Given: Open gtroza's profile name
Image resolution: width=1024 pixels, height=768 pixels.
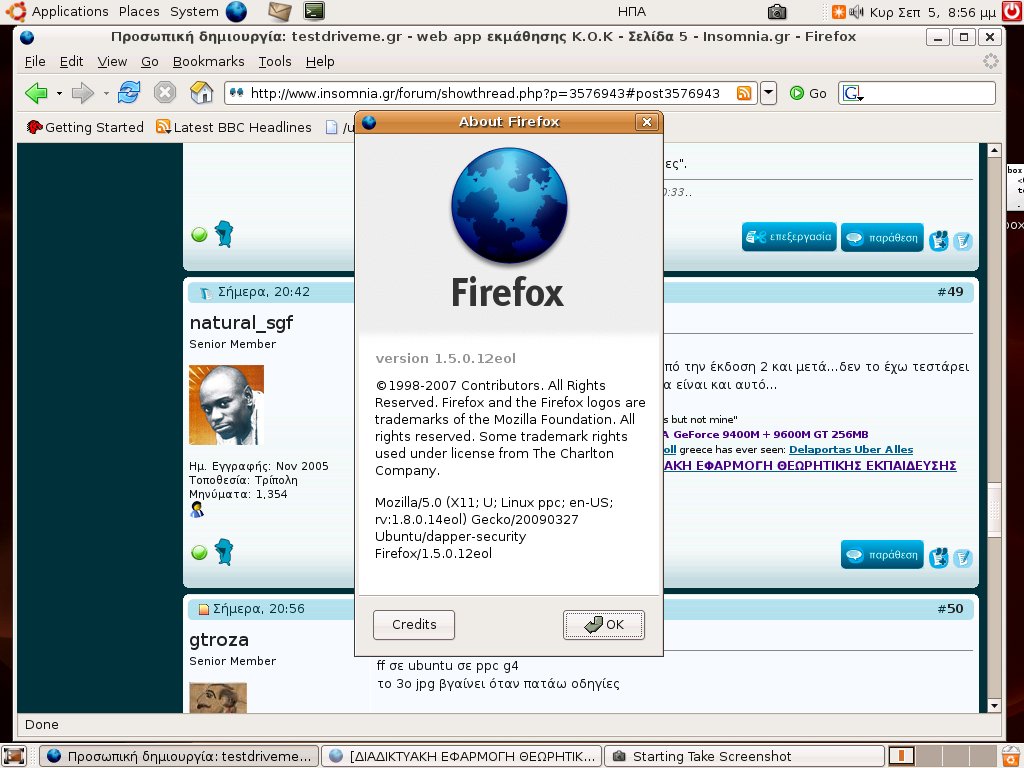Looking at the screenshot, I should pyautogui.click(x=219, y=639).
